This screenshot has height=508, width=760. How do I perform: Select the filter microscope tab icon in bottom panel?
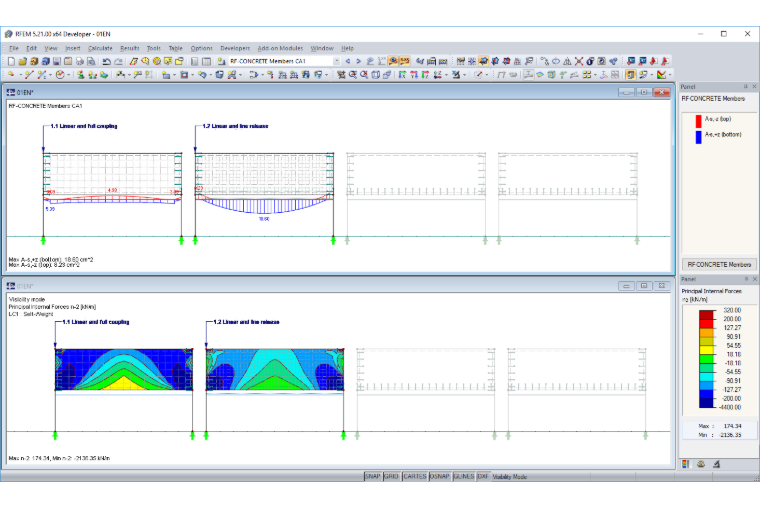716,464
